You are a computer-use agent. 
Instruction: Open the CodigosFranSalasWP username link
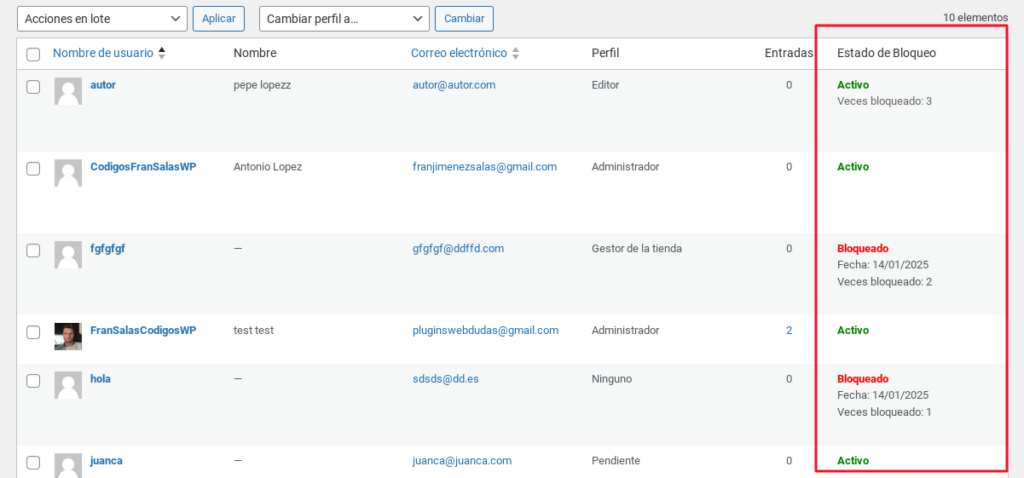click(143, 167)
